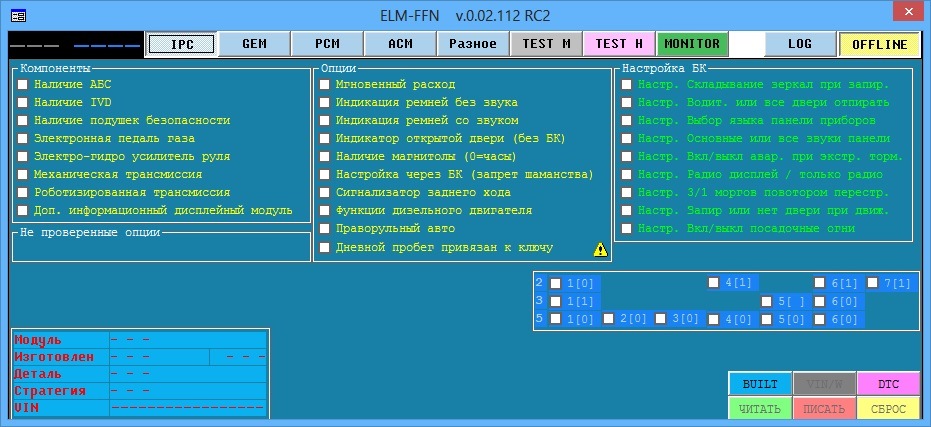
Task: Click the yellow OFFLINE button
Action: point(879,45)
